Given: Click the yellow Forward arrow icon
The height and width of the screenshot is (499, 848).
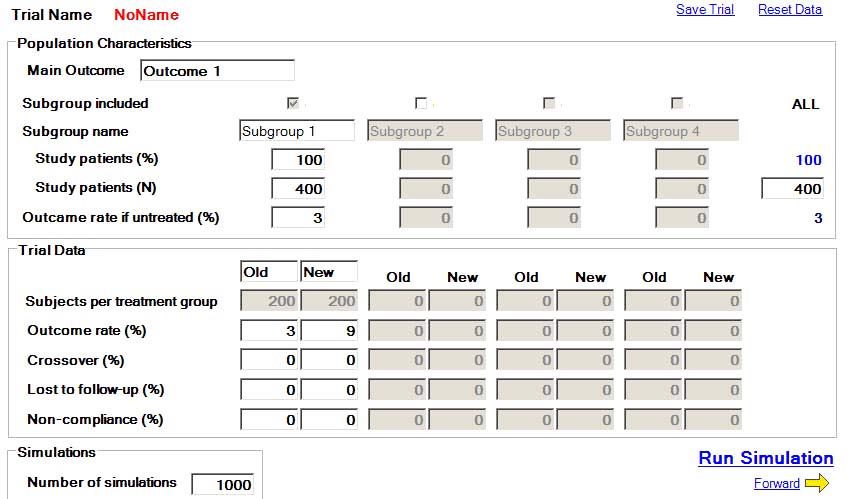Looking at the screenshot, I should pyautogui.click(x=817, y=484).
